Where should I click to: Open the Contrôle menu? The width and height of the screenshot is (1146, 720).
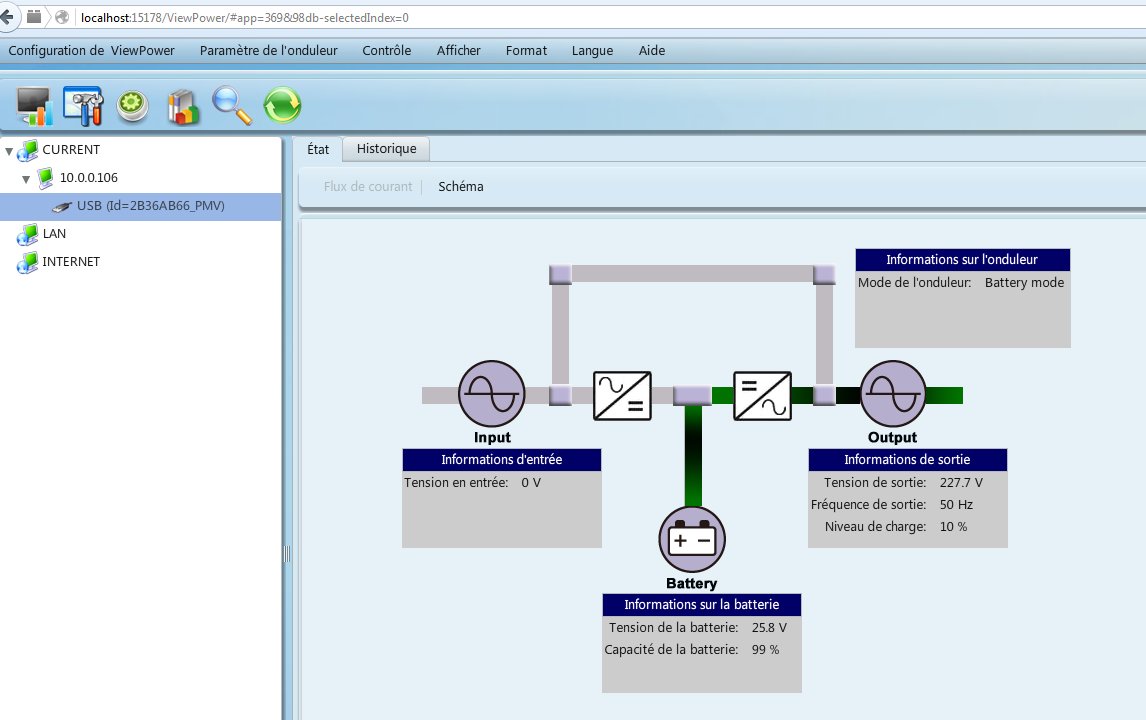(x=386, y=50)
